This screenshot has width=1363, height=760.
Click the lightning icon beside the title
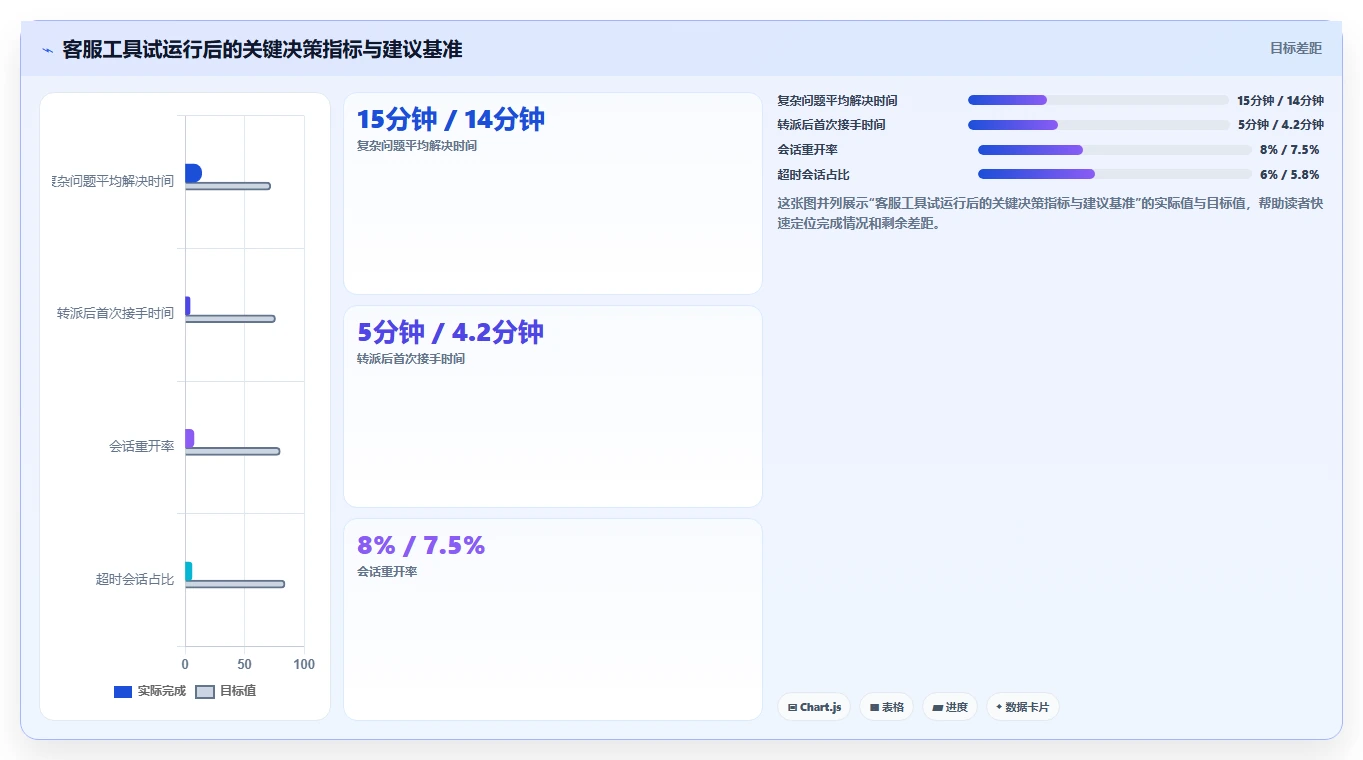pos(47,50)
